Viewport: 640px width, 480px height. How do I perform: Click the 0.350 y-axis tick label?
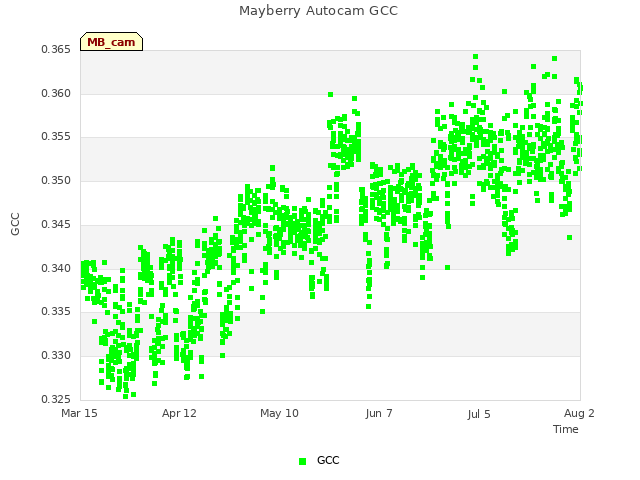(x=56, y=180)
